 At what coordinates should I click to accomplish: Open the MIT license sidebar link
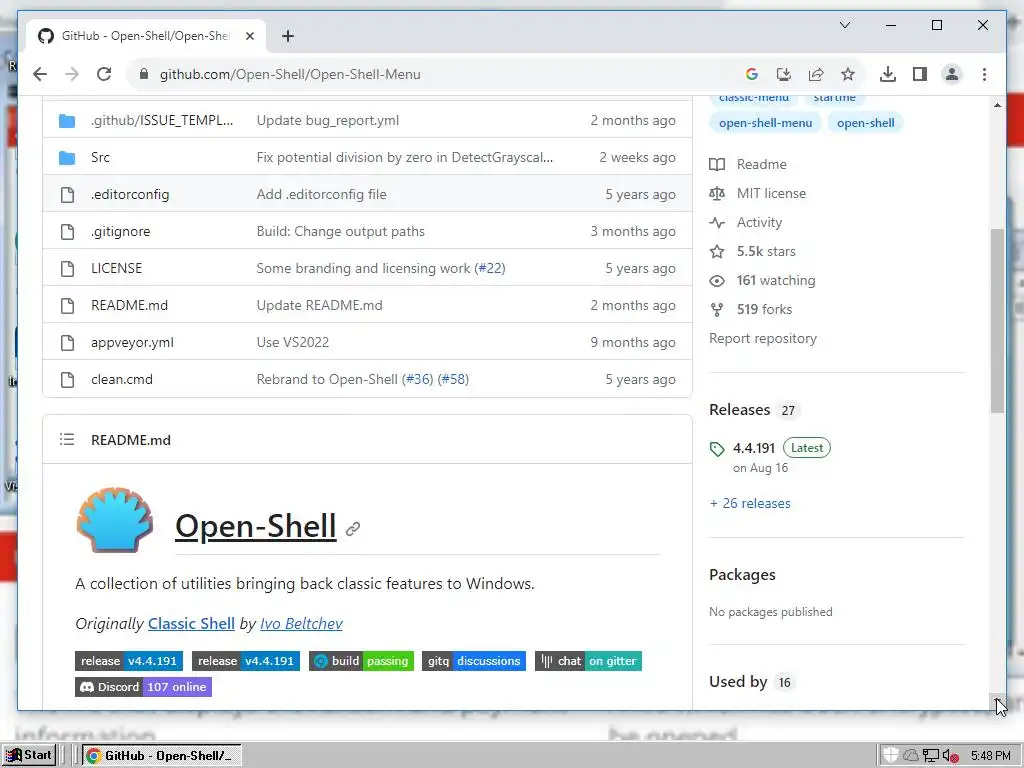point(771,193)
